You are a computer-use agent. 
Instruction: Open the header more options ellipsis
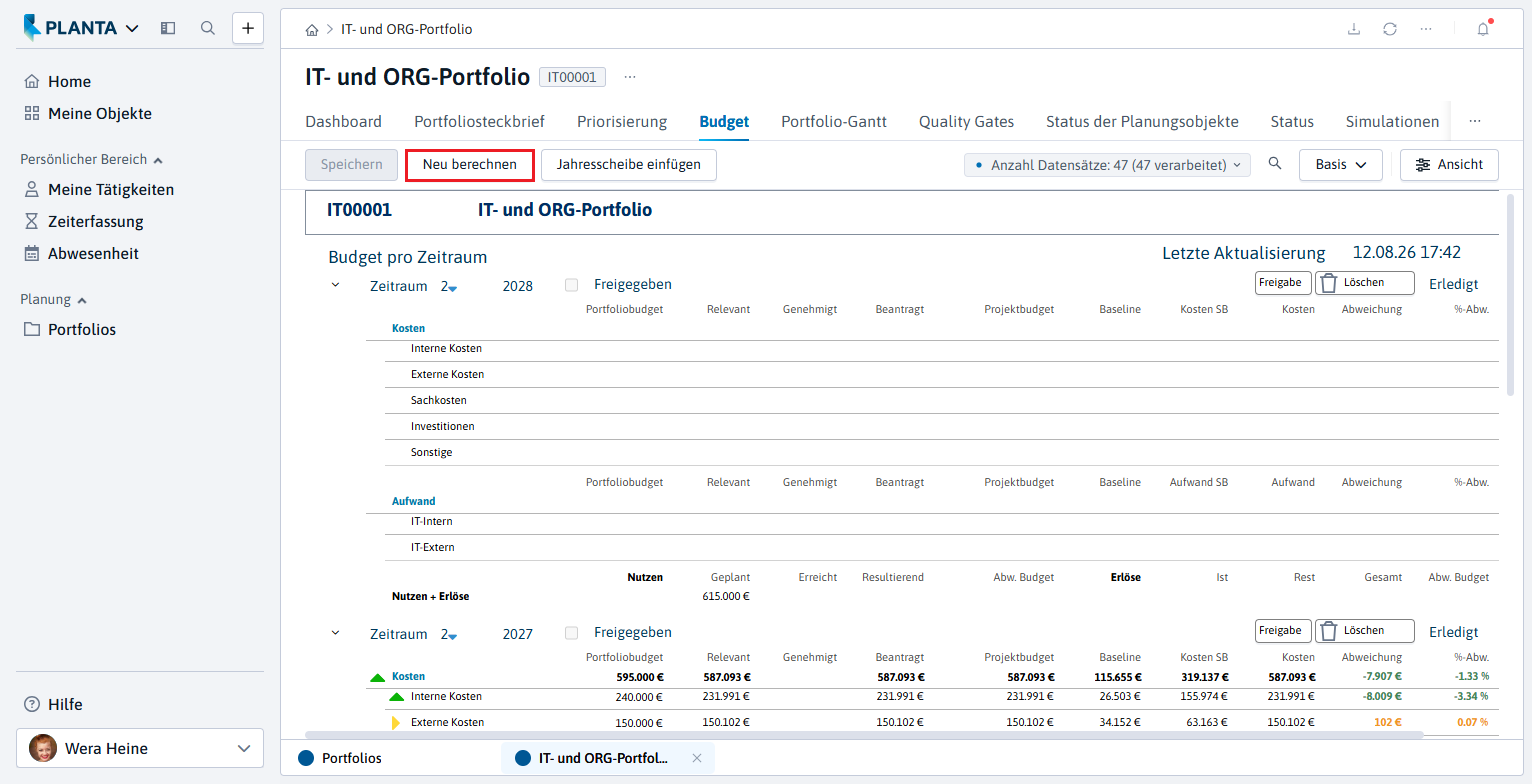click(1426, 29)
